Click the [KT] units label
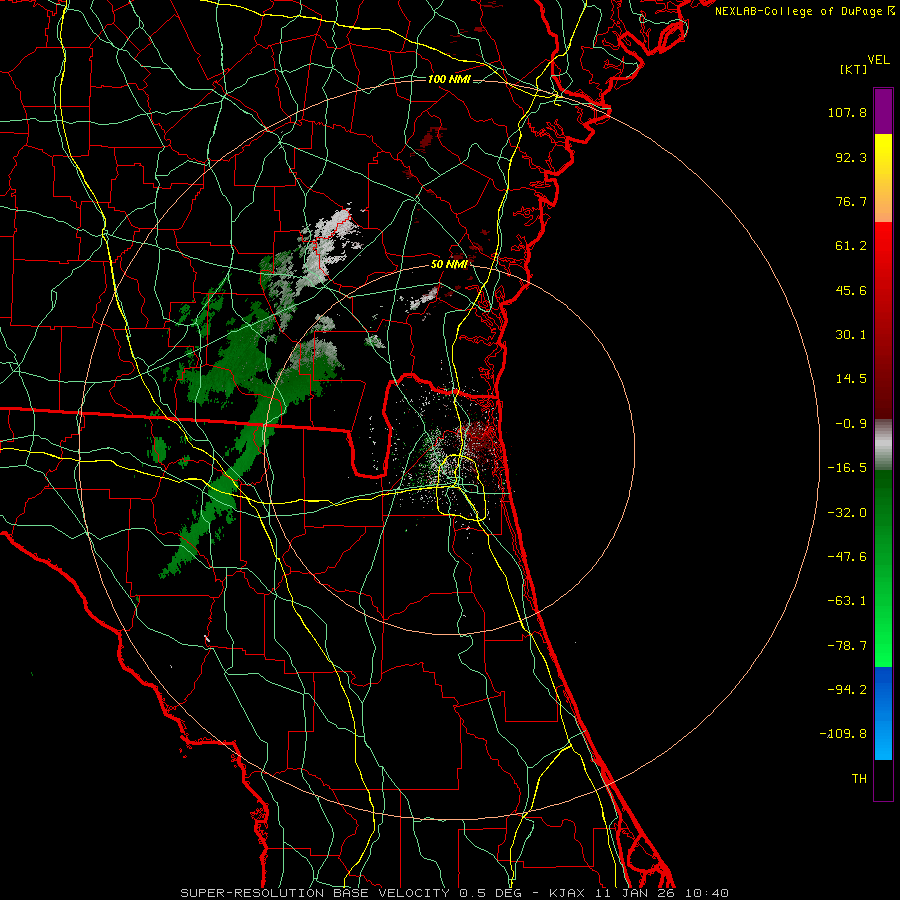The width and height of the screenshot is (900, 900). (853, 69)
